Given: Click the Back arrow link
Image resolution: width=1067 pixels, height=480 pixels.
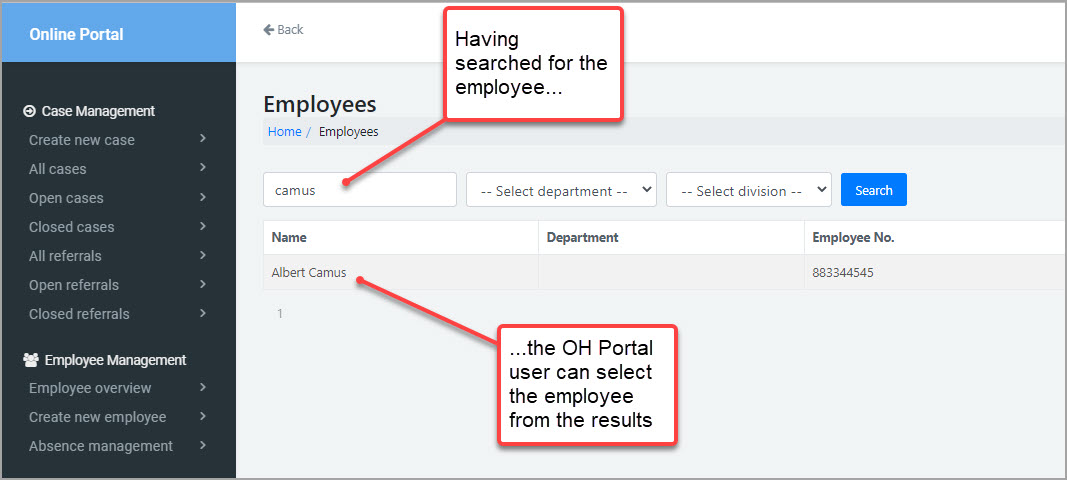Looking at the screenshot, I should coord(283,30).
